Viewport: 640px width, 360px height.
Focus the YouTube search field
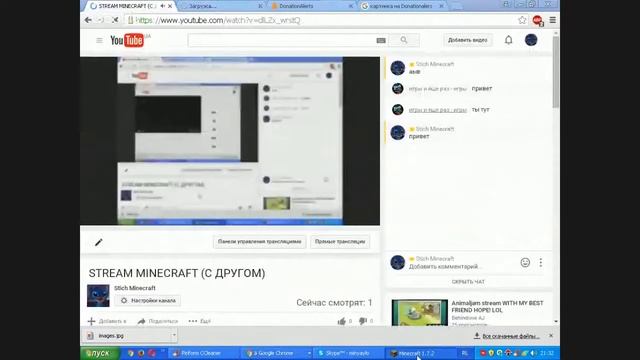282,40
